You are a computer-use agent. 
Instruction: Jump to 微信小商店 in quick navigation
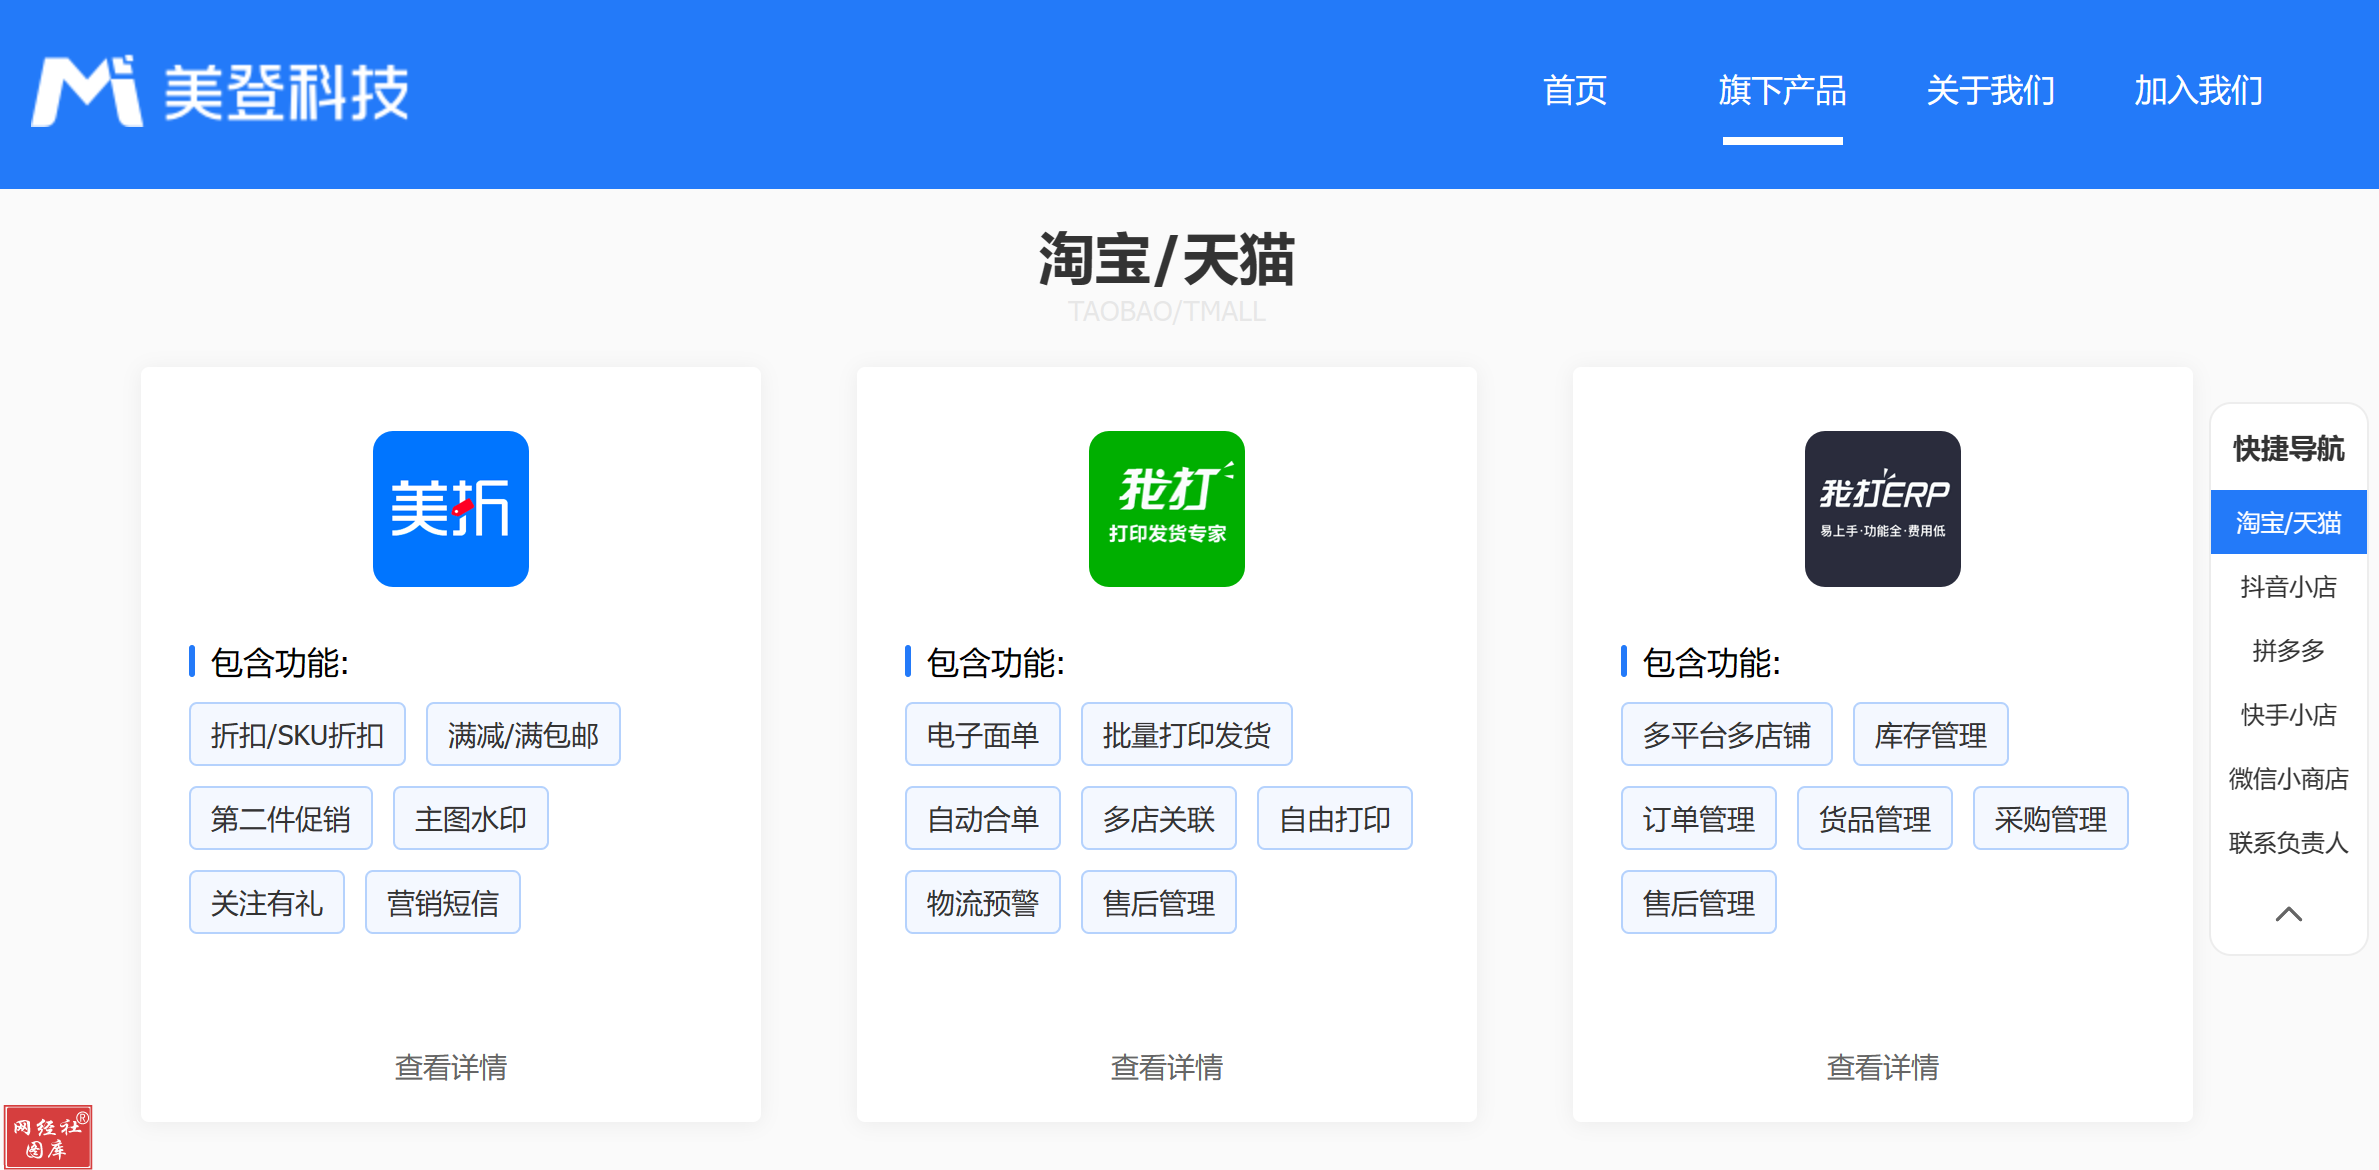(2289, 778)
